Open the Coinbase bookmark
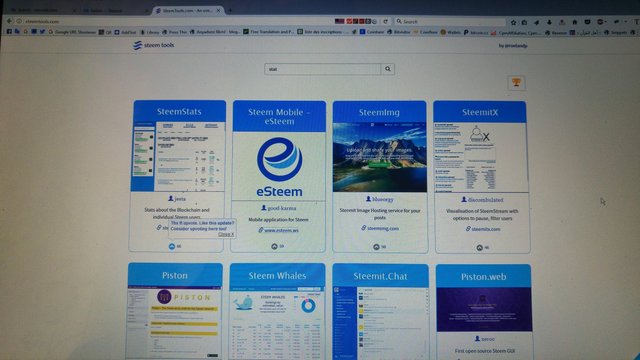 372,32
